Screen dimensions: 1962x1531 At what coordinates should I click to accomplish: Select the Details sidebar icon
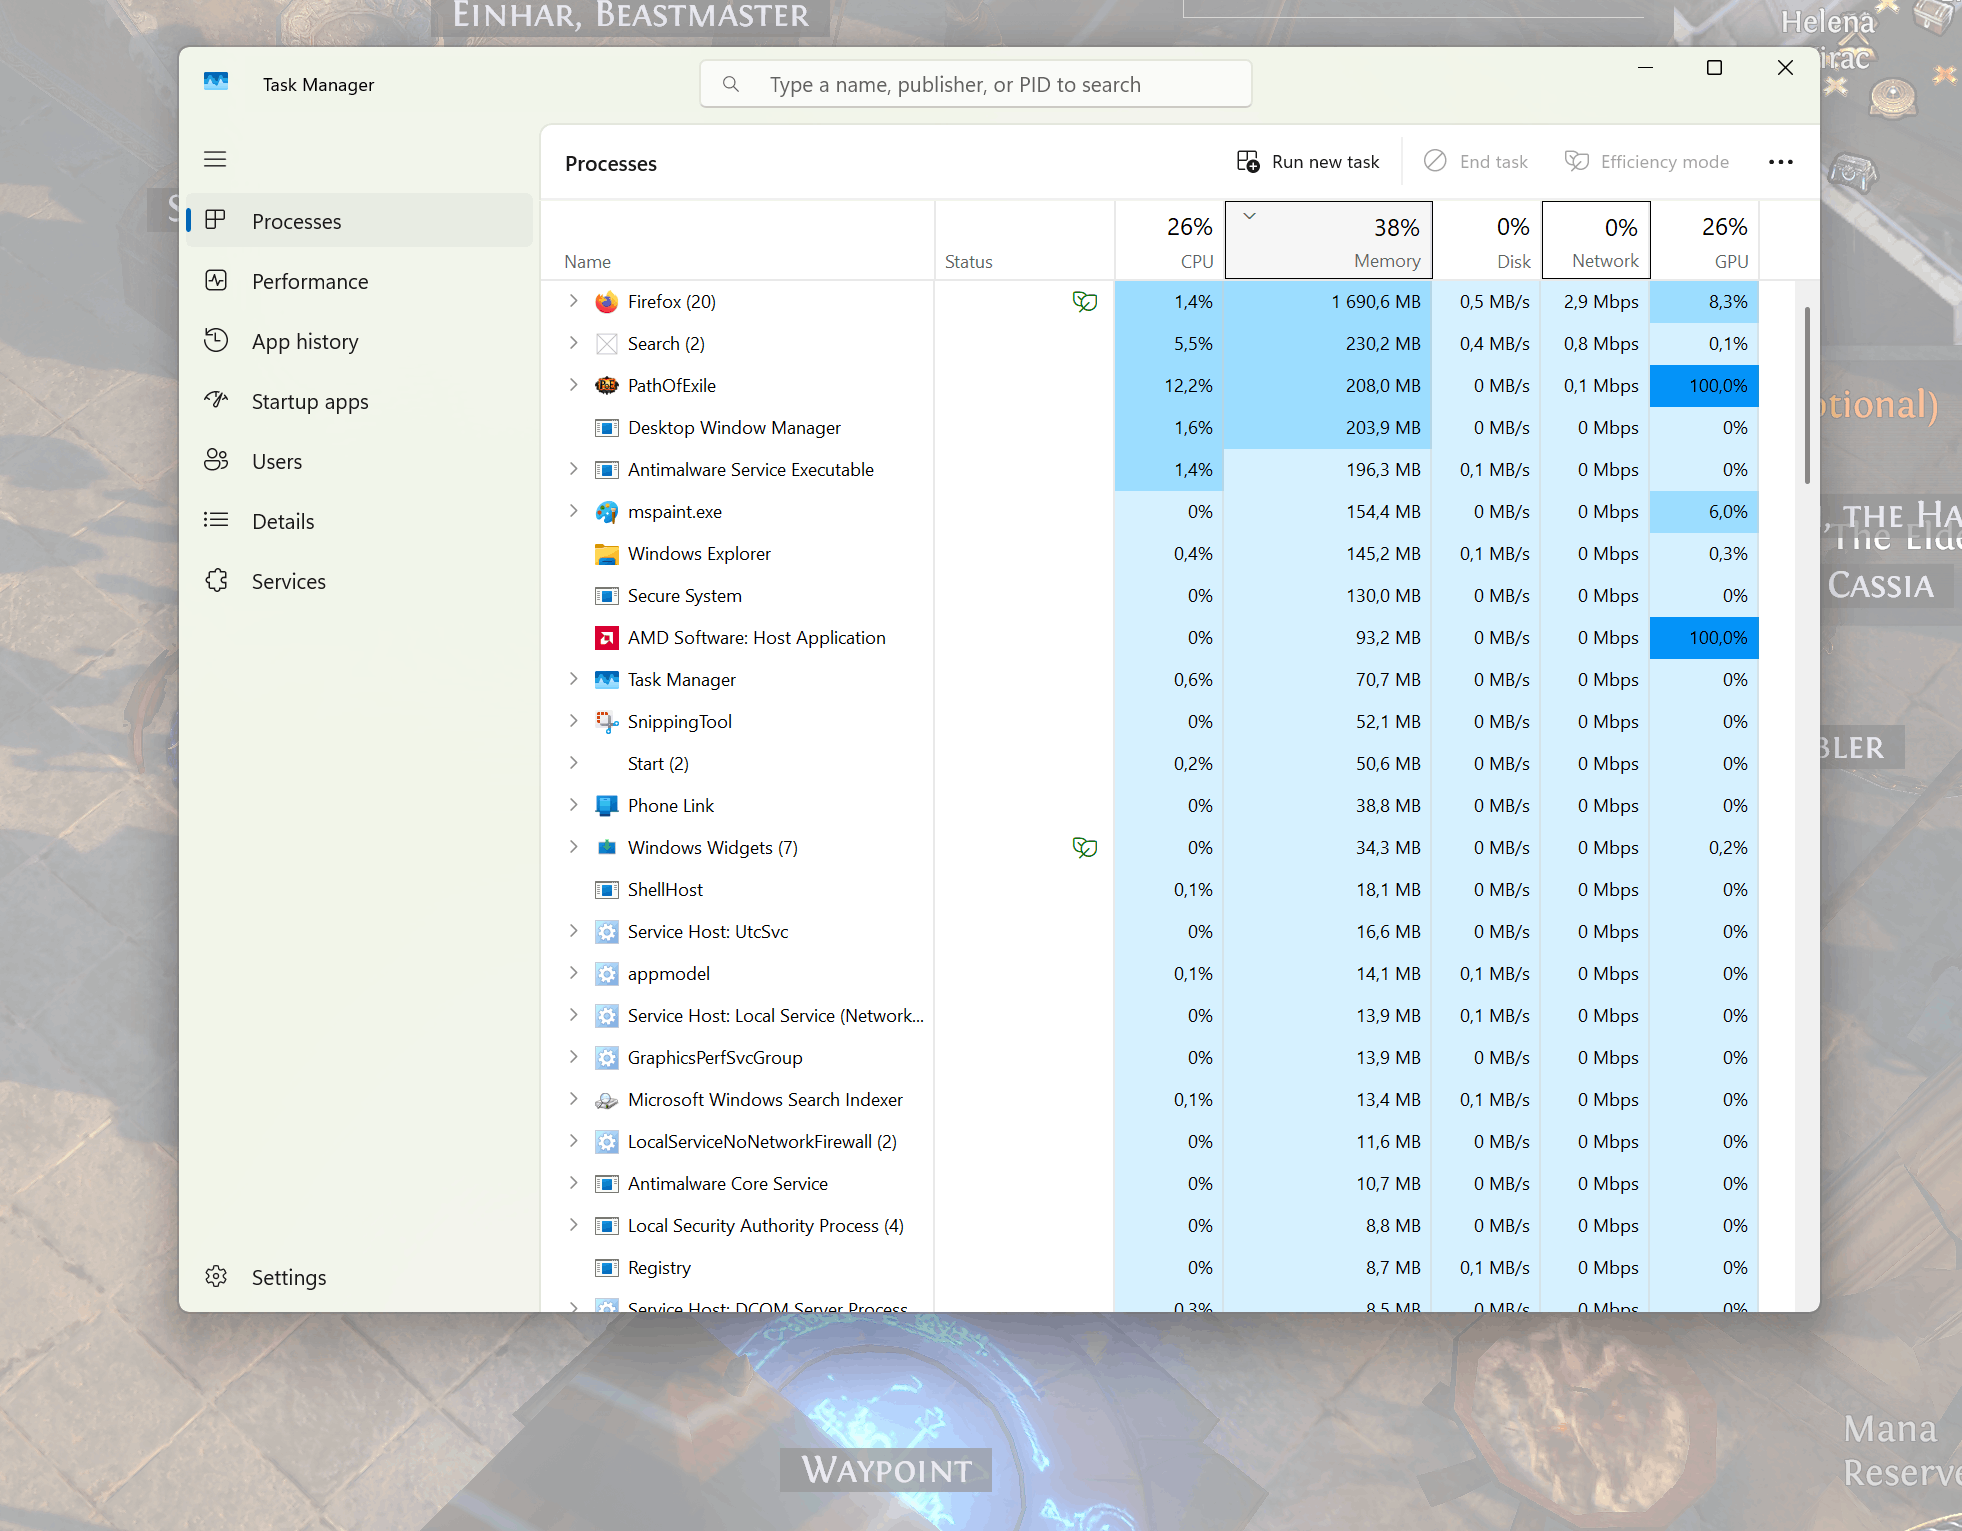[216, 520]
